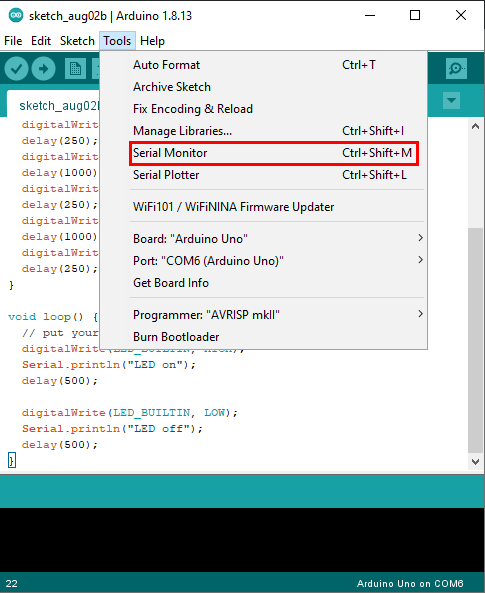Click "Arduino Uno on COM6" status text
The image size is (485, 593).
tap(410, 584)
